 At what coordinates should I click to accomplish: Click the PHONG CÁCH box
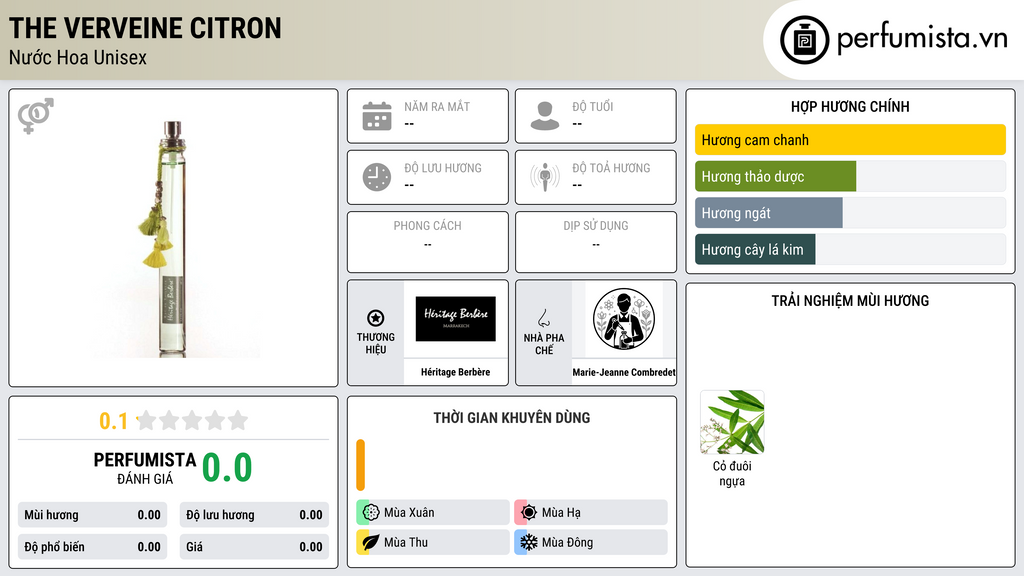coord(428,242)
